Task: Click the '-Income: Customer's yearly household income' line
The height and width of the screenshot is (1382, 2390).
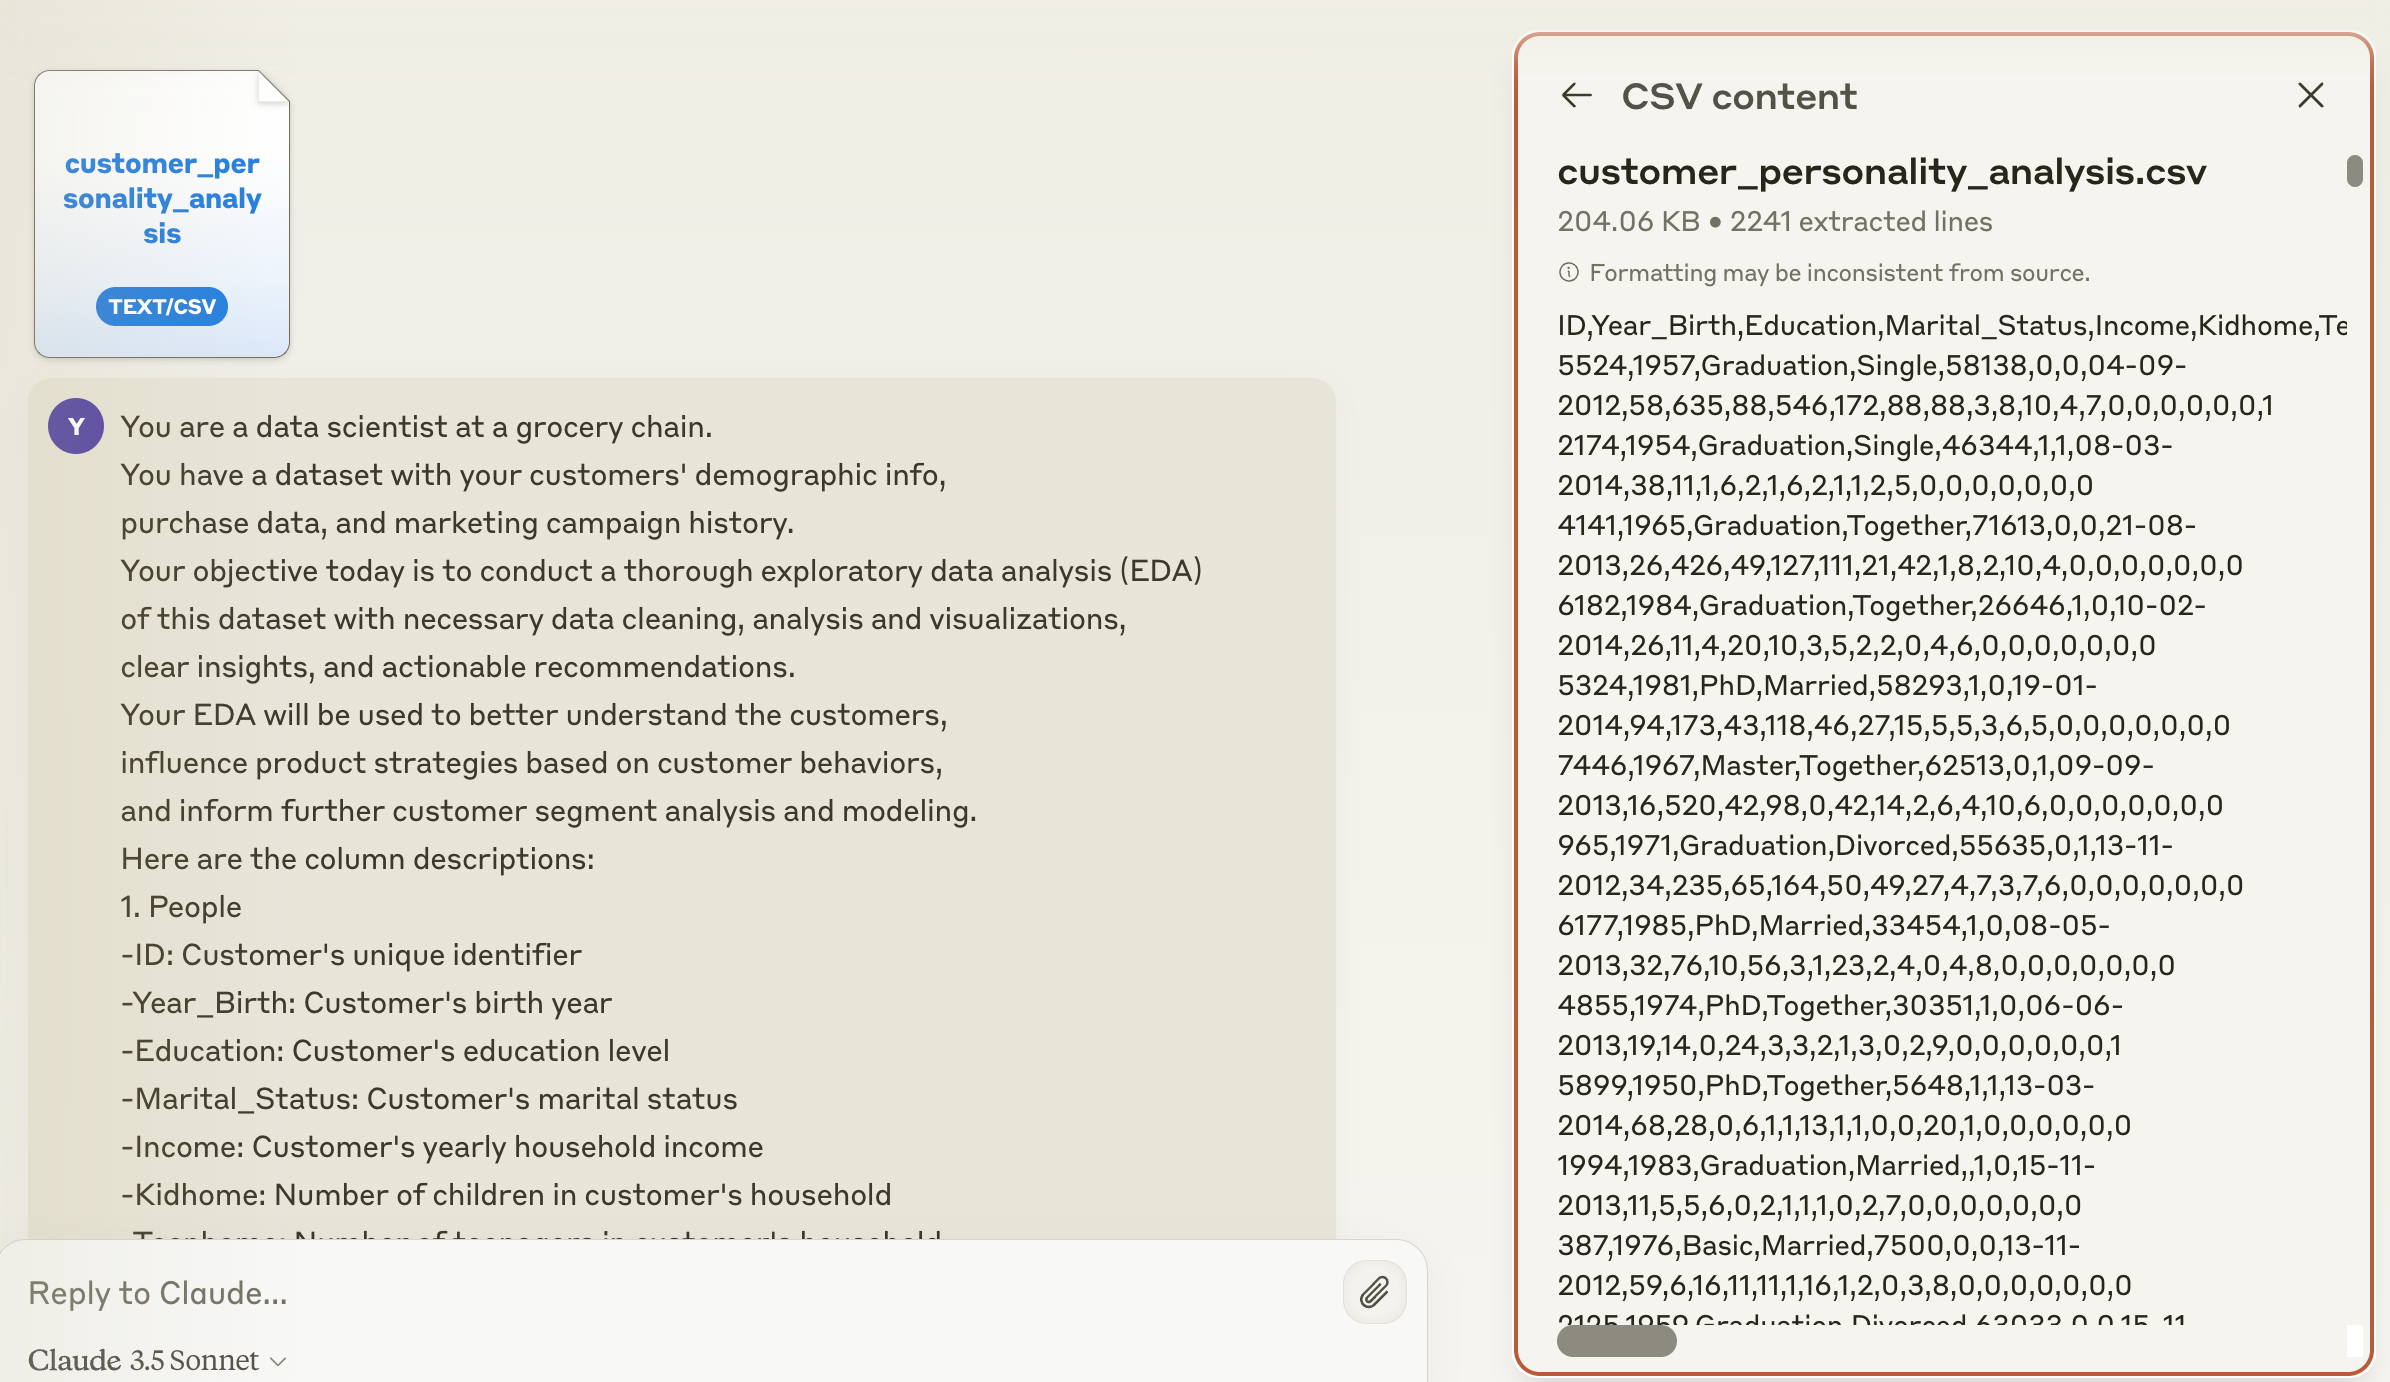Action: tap(442, 1147)
